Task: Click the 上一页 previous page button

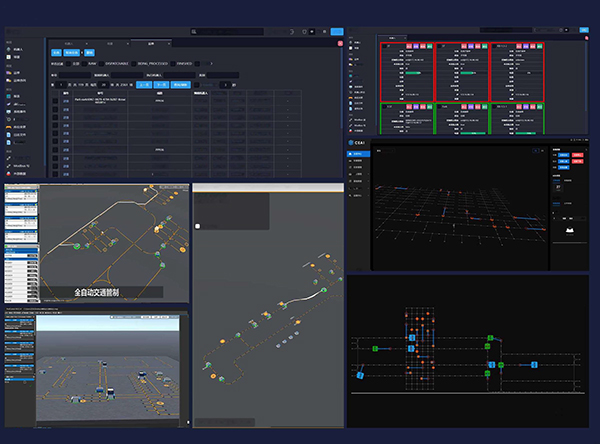Action: click(x=142, y=85)
